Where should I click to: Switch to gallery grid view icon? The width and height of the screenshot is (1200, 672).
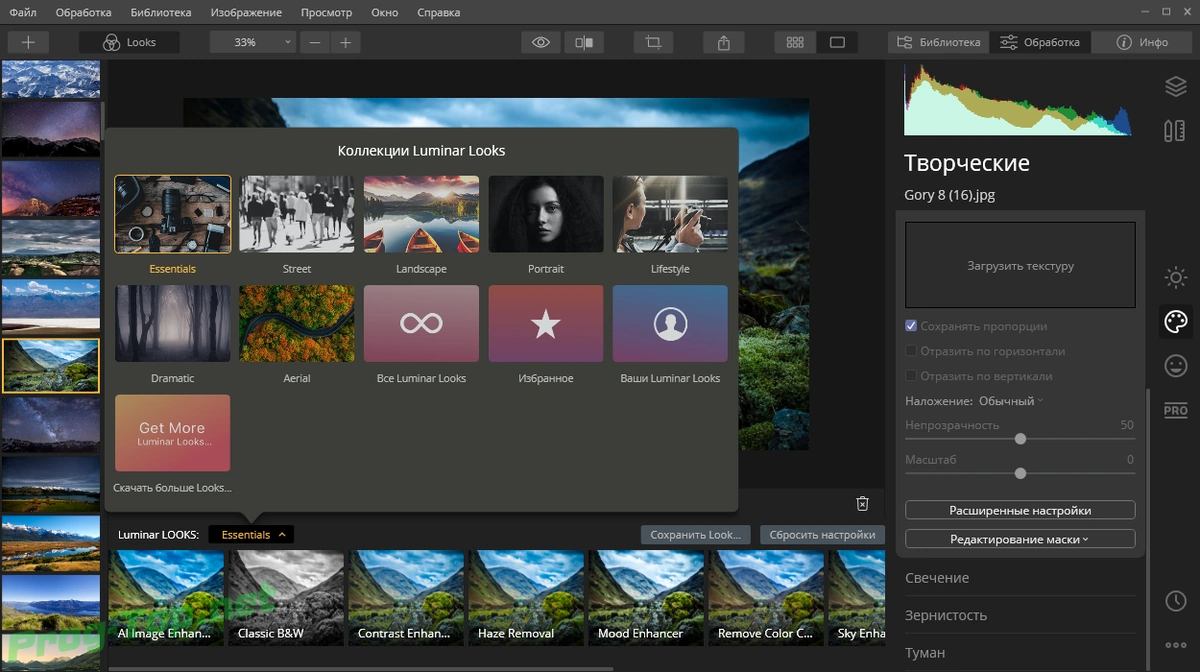coord(795,43)
